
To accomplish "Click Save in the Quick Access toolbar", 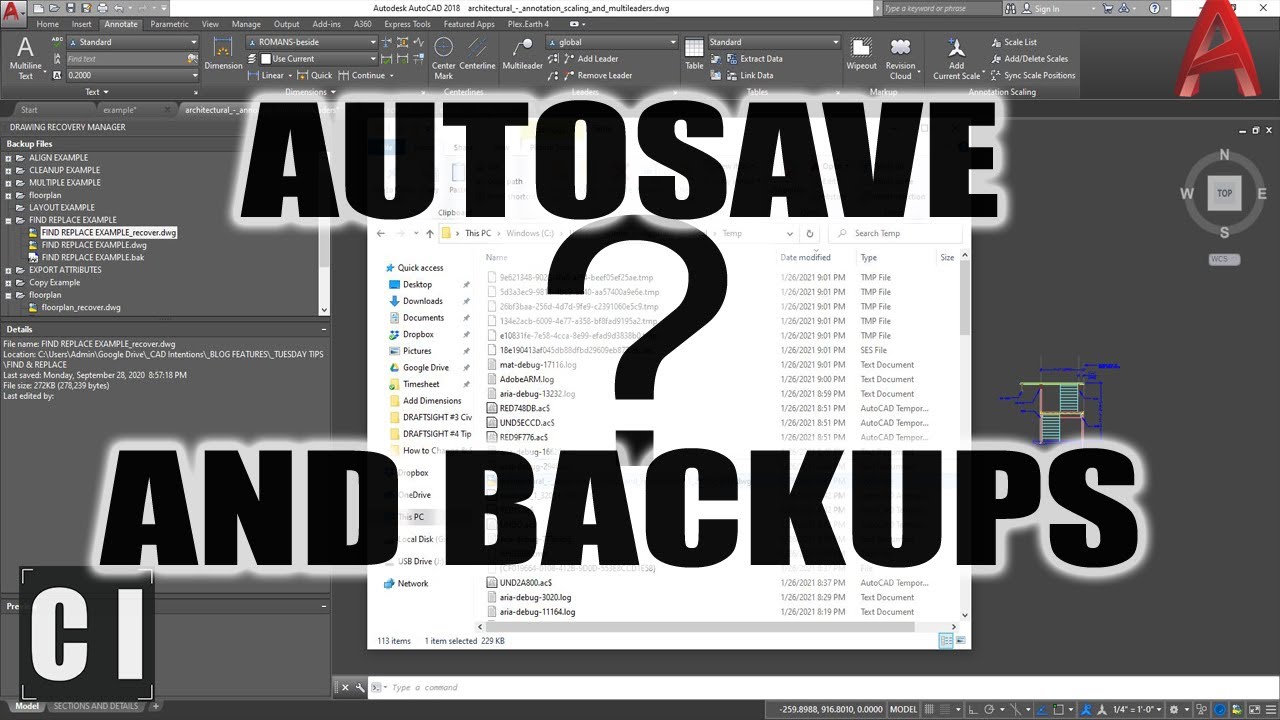I will pyautogui.click(x=71, y=8).
